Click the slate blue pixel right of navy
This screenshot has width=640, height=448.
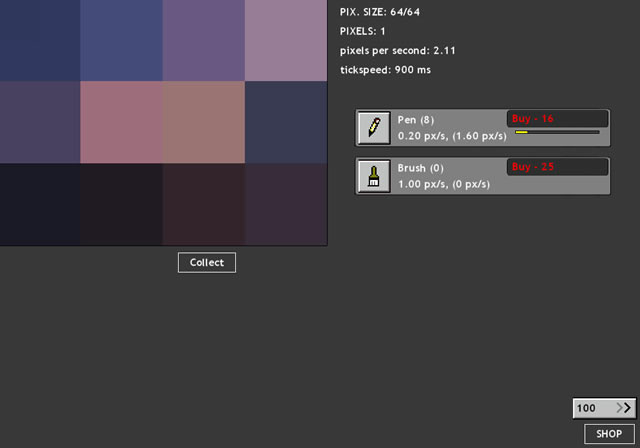(121, 40)
